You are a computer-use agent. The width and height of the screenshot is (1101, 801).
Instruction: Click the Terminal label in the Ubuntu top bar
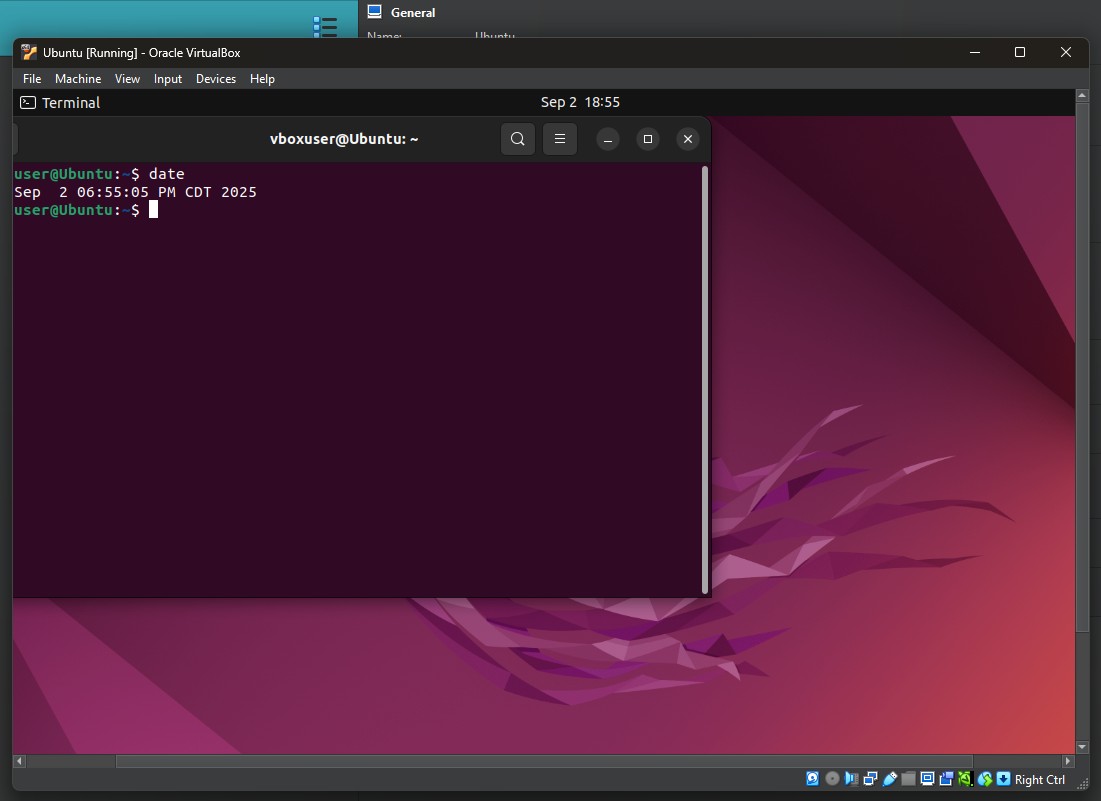[x=69, y=102]
